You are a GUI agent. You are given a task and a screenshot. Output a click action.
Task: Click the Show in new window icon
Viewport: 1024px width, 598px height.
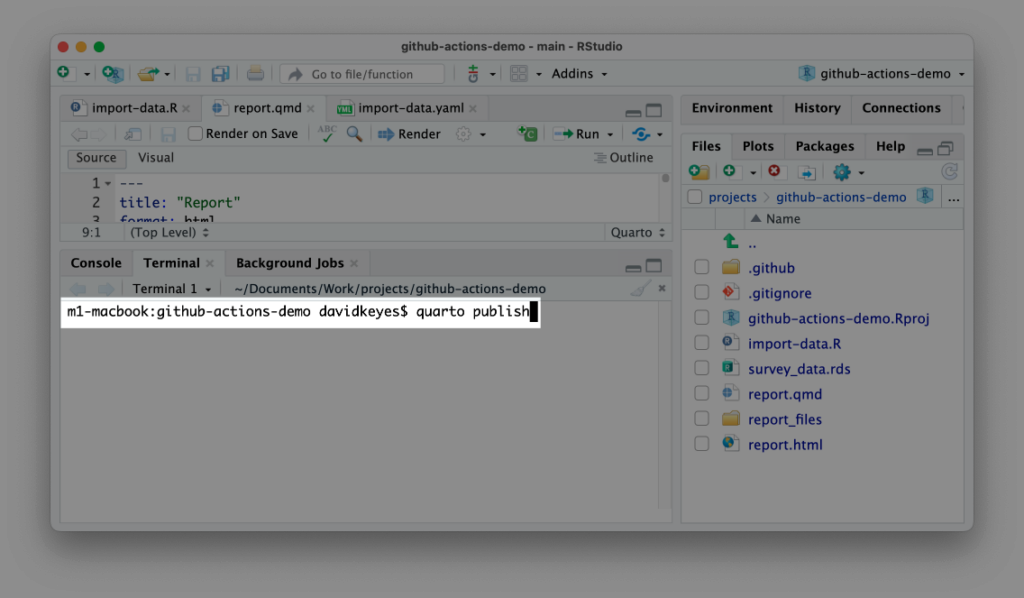(133, 134)
